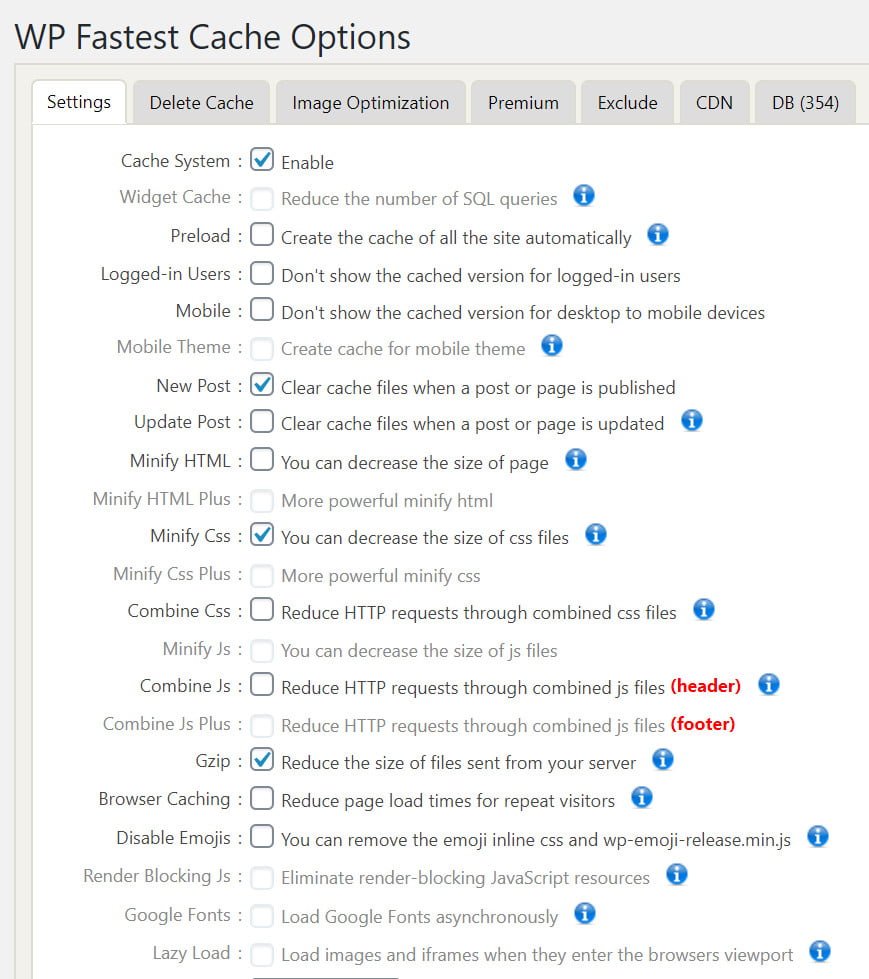Click 'Reduce HTTP requests through combined css files'
Screen dimensions: 869x979
pos(479,612)
